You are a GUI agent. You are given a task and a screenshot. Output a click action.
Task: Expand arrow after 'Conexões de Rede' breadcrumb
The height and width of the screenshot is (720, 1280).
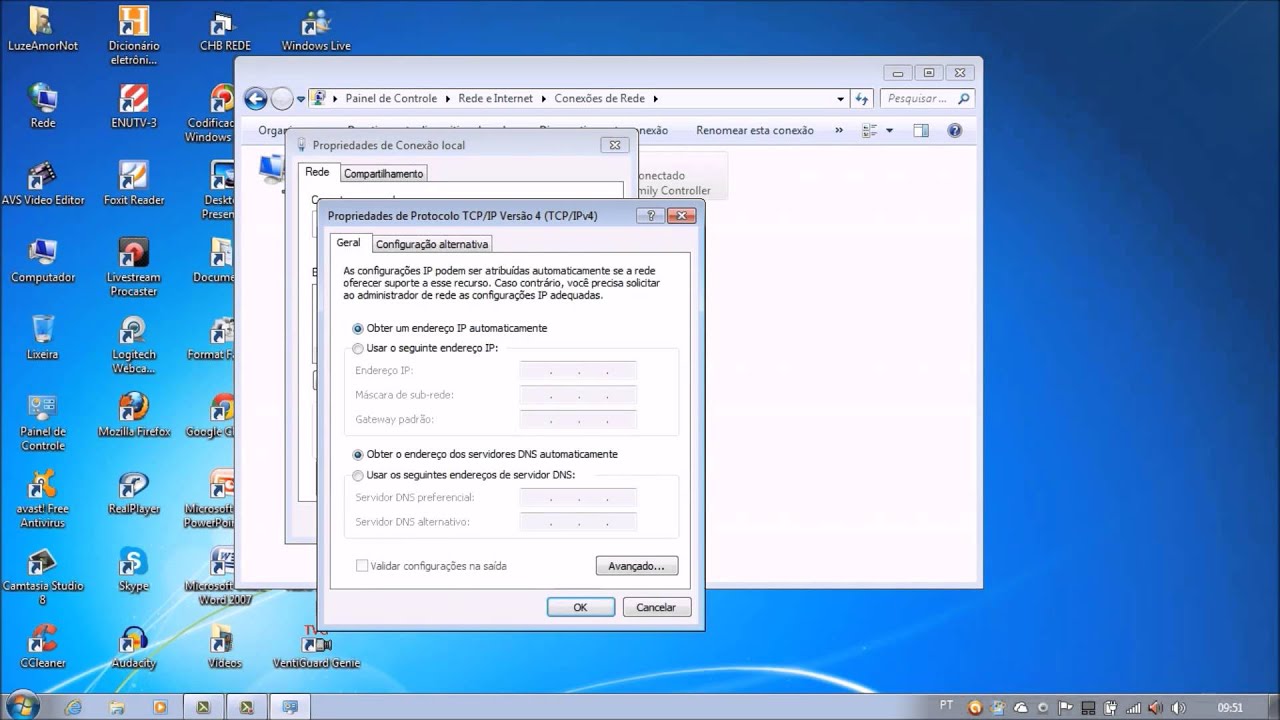655,99
